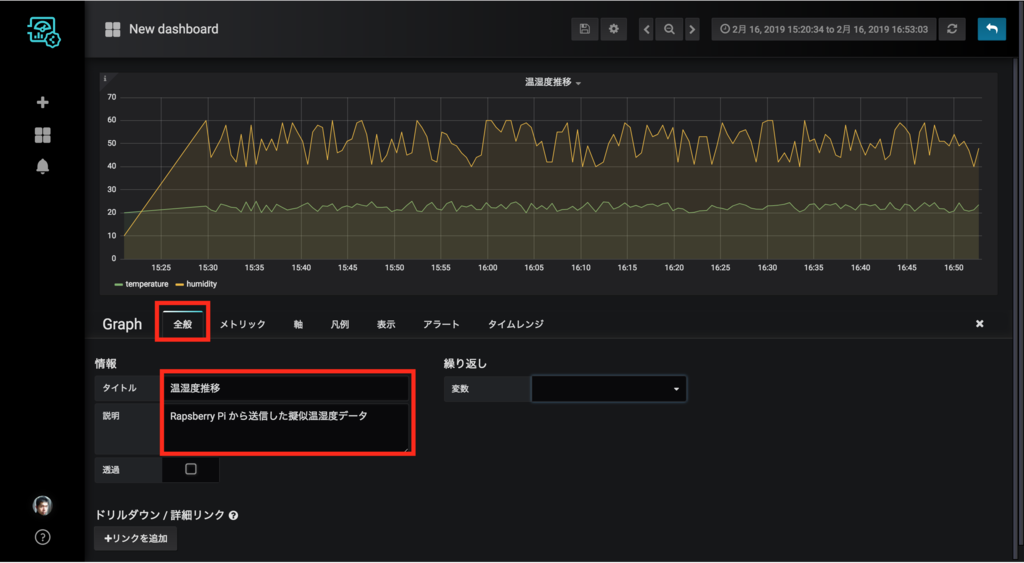Open the help question mark icon
Image resolution: width=1024 pixels, height=563 pixels.
tap(42, 538)
